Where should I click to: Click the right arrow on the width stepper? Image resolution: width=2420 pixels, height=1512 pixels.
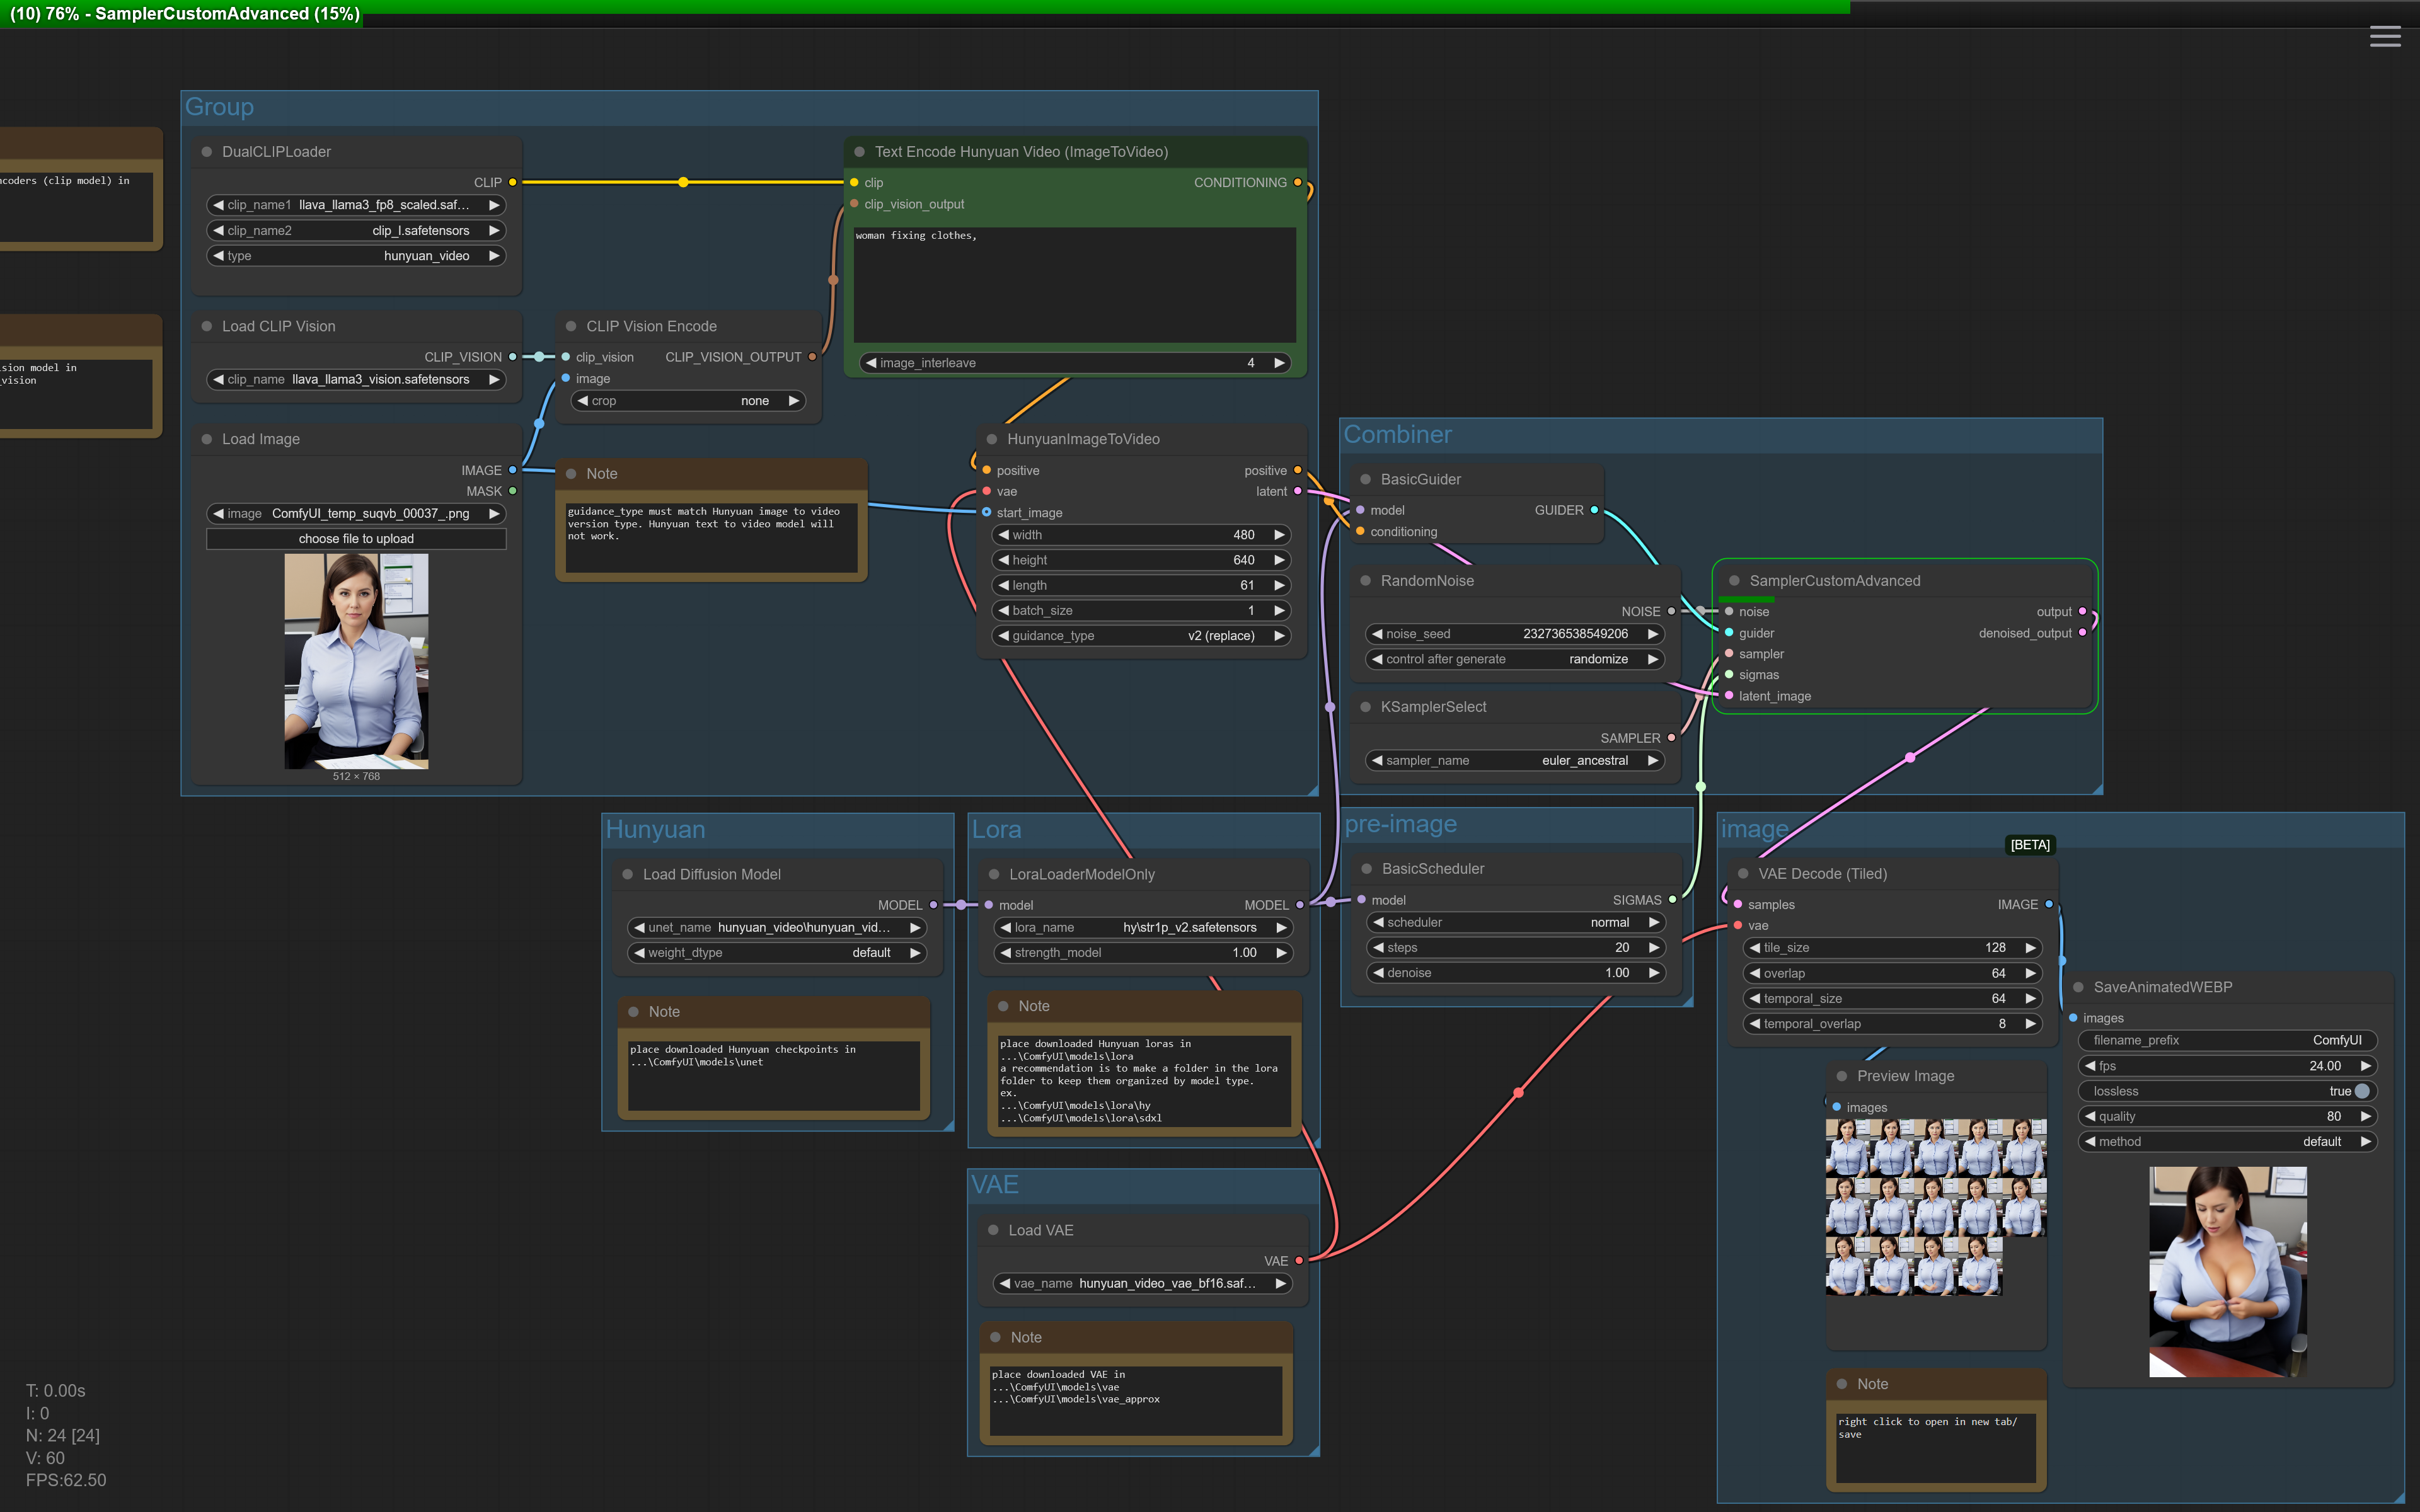(1279, 535)
